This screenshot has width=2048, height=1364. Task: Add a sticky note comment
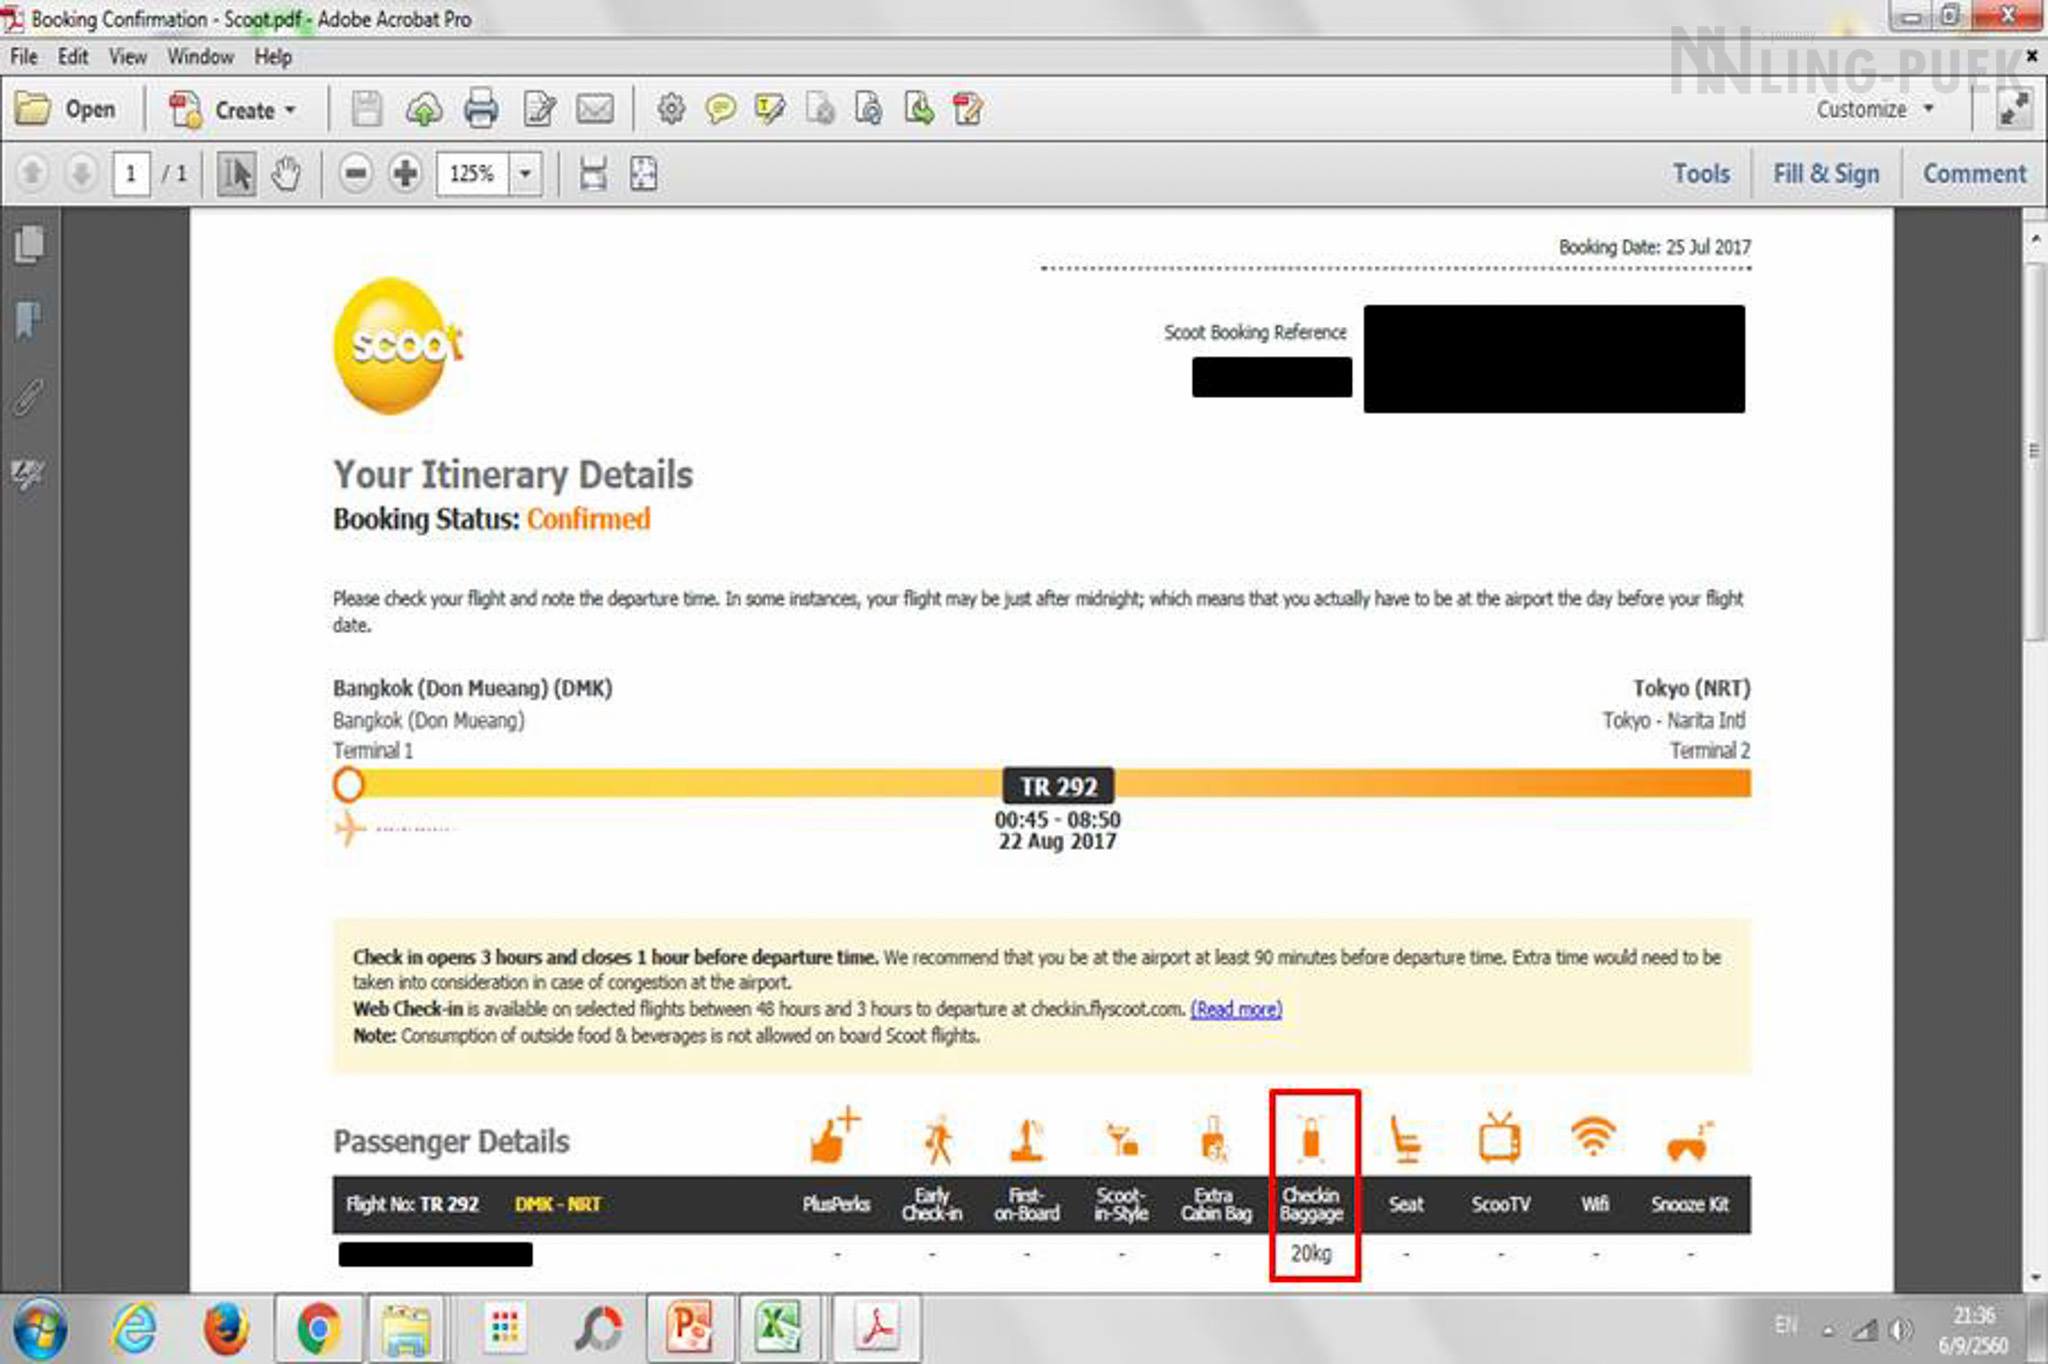[720, 109]
